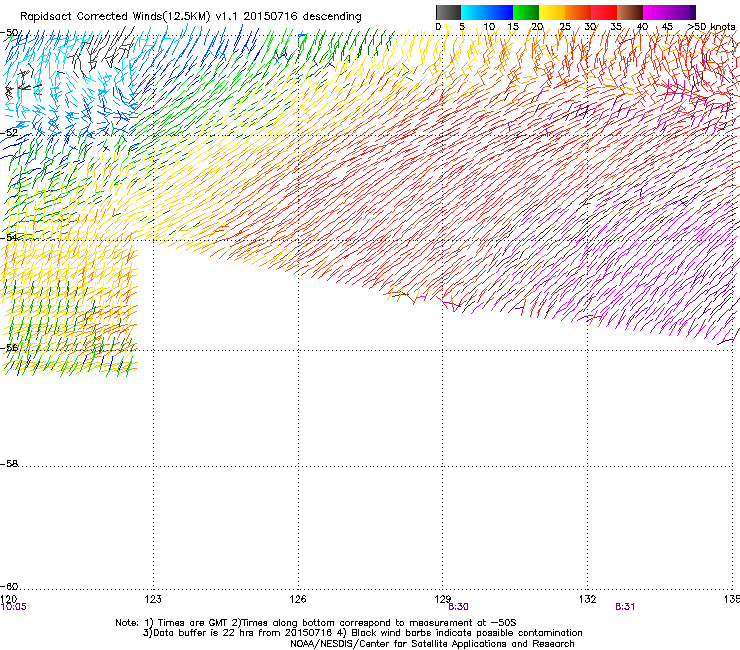Viewport: 740px width, 650px height.
Task: Click the cyan 5–10 knots color segment
Action: (474, 12)
